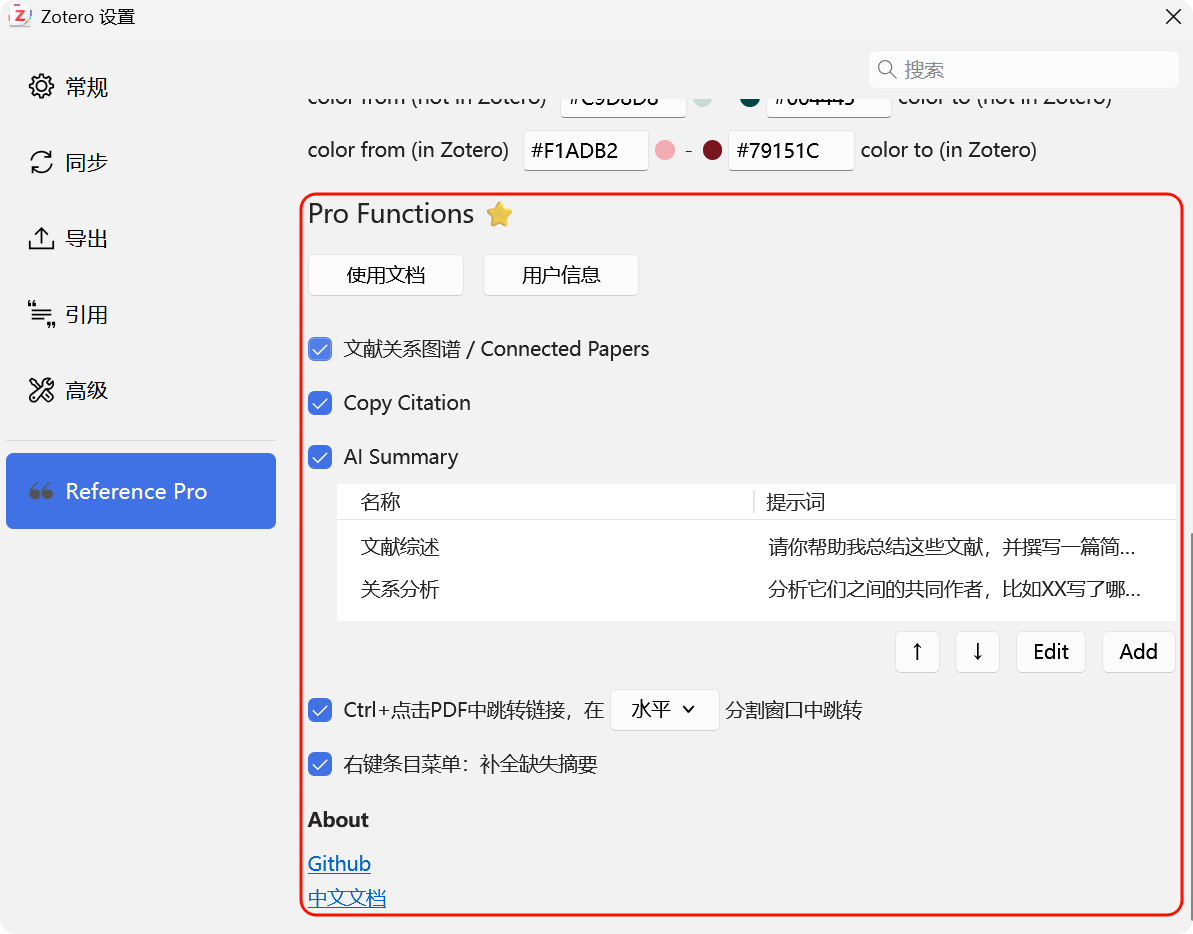The height and width of the screenshot is (934, 1193).
Task: Open the 常规 settings pane
Action: [141, 87]
